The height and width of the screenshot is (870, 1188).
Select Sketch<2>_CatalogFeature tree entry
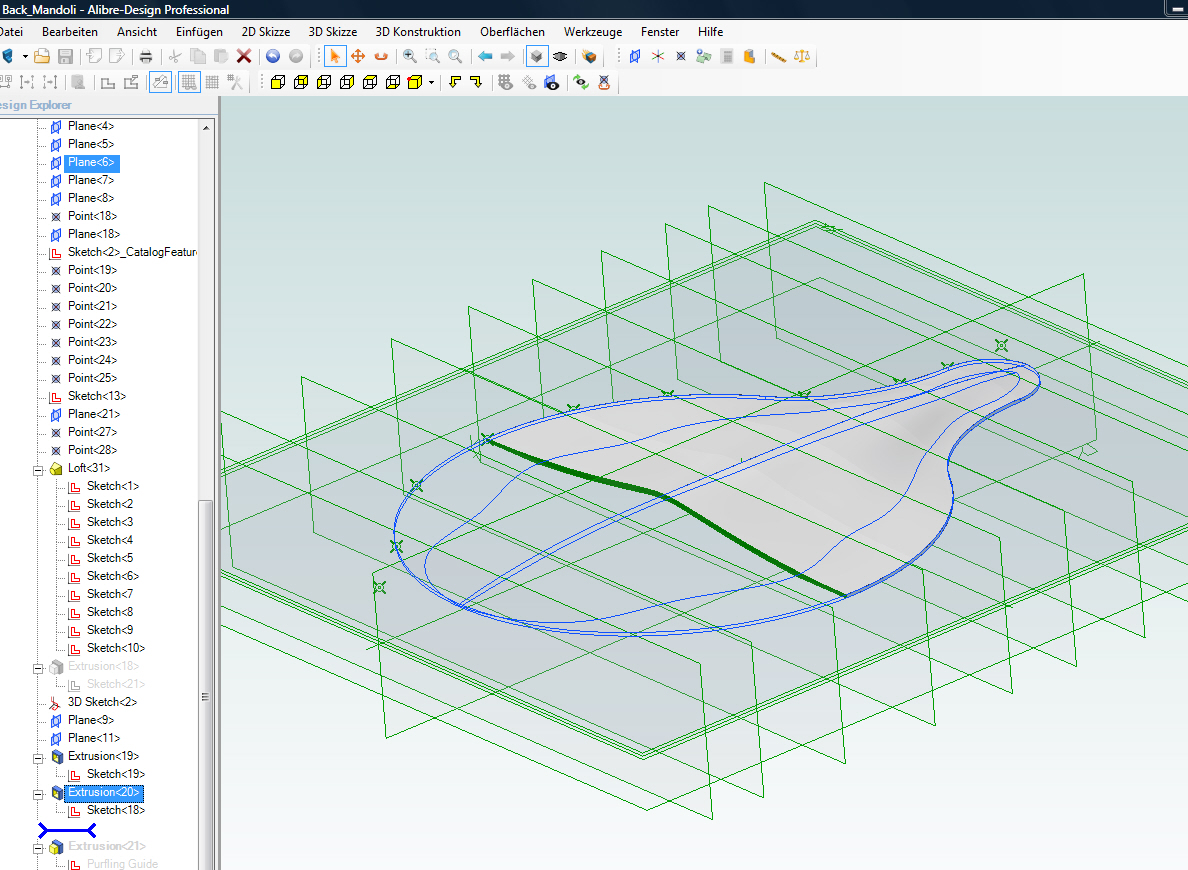point(132,252)
